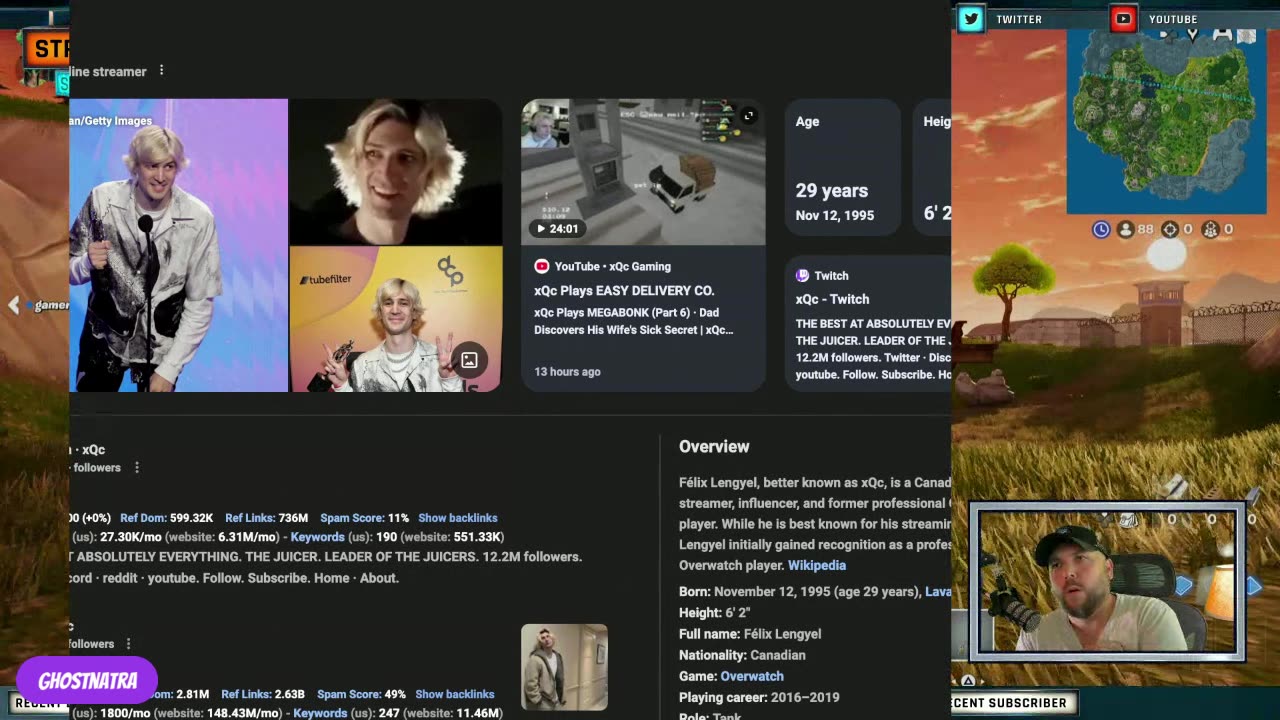Open the 'xQc - Twitch' result link
1280x720 pixels.
pyautogui.click(x=832, y=299)
